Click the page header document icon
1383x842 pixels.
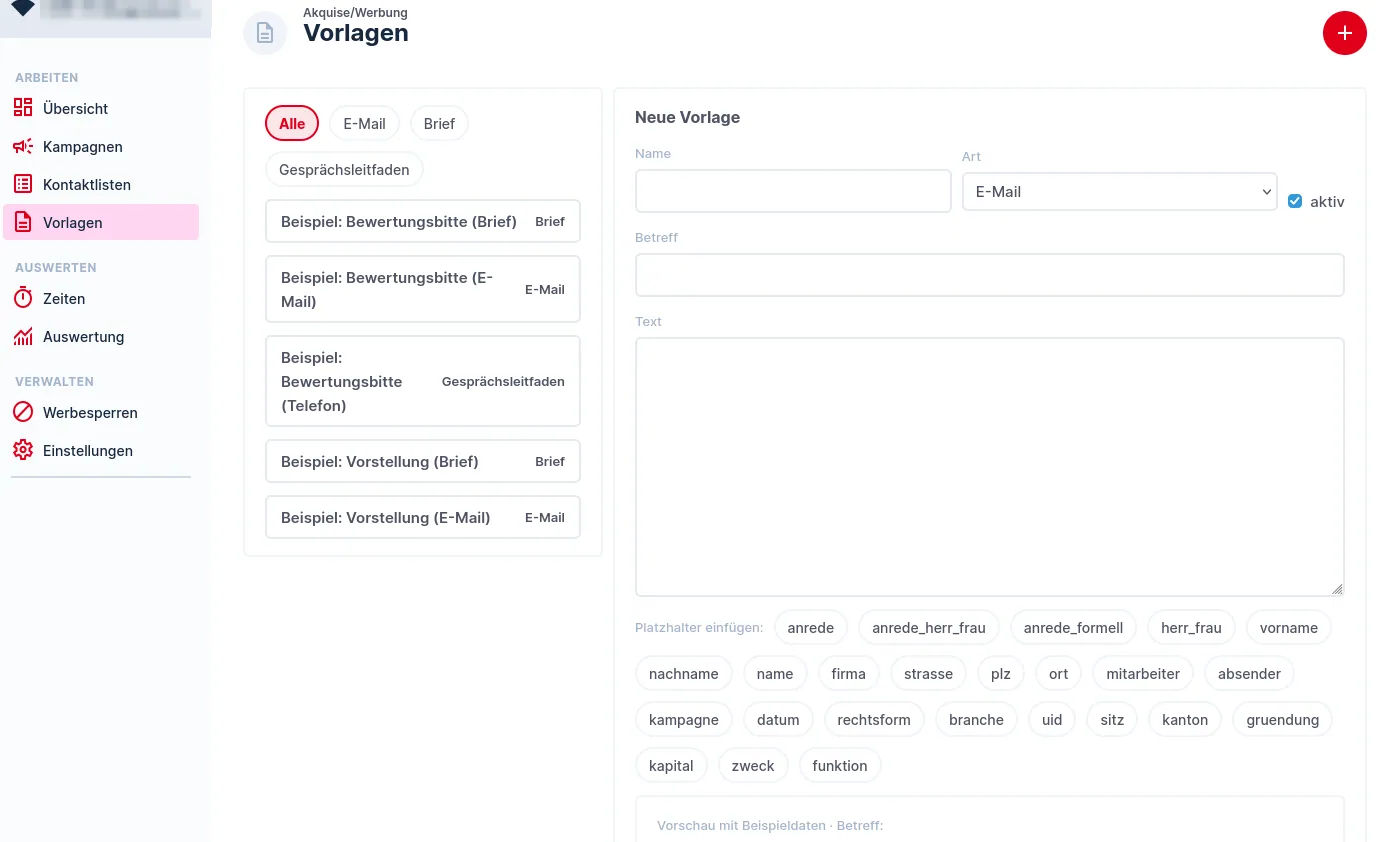[x=265, y=33]
